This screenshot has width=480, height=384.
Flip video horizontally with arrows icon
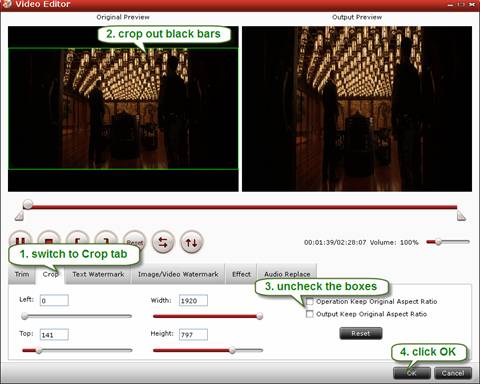pos(163,242)
